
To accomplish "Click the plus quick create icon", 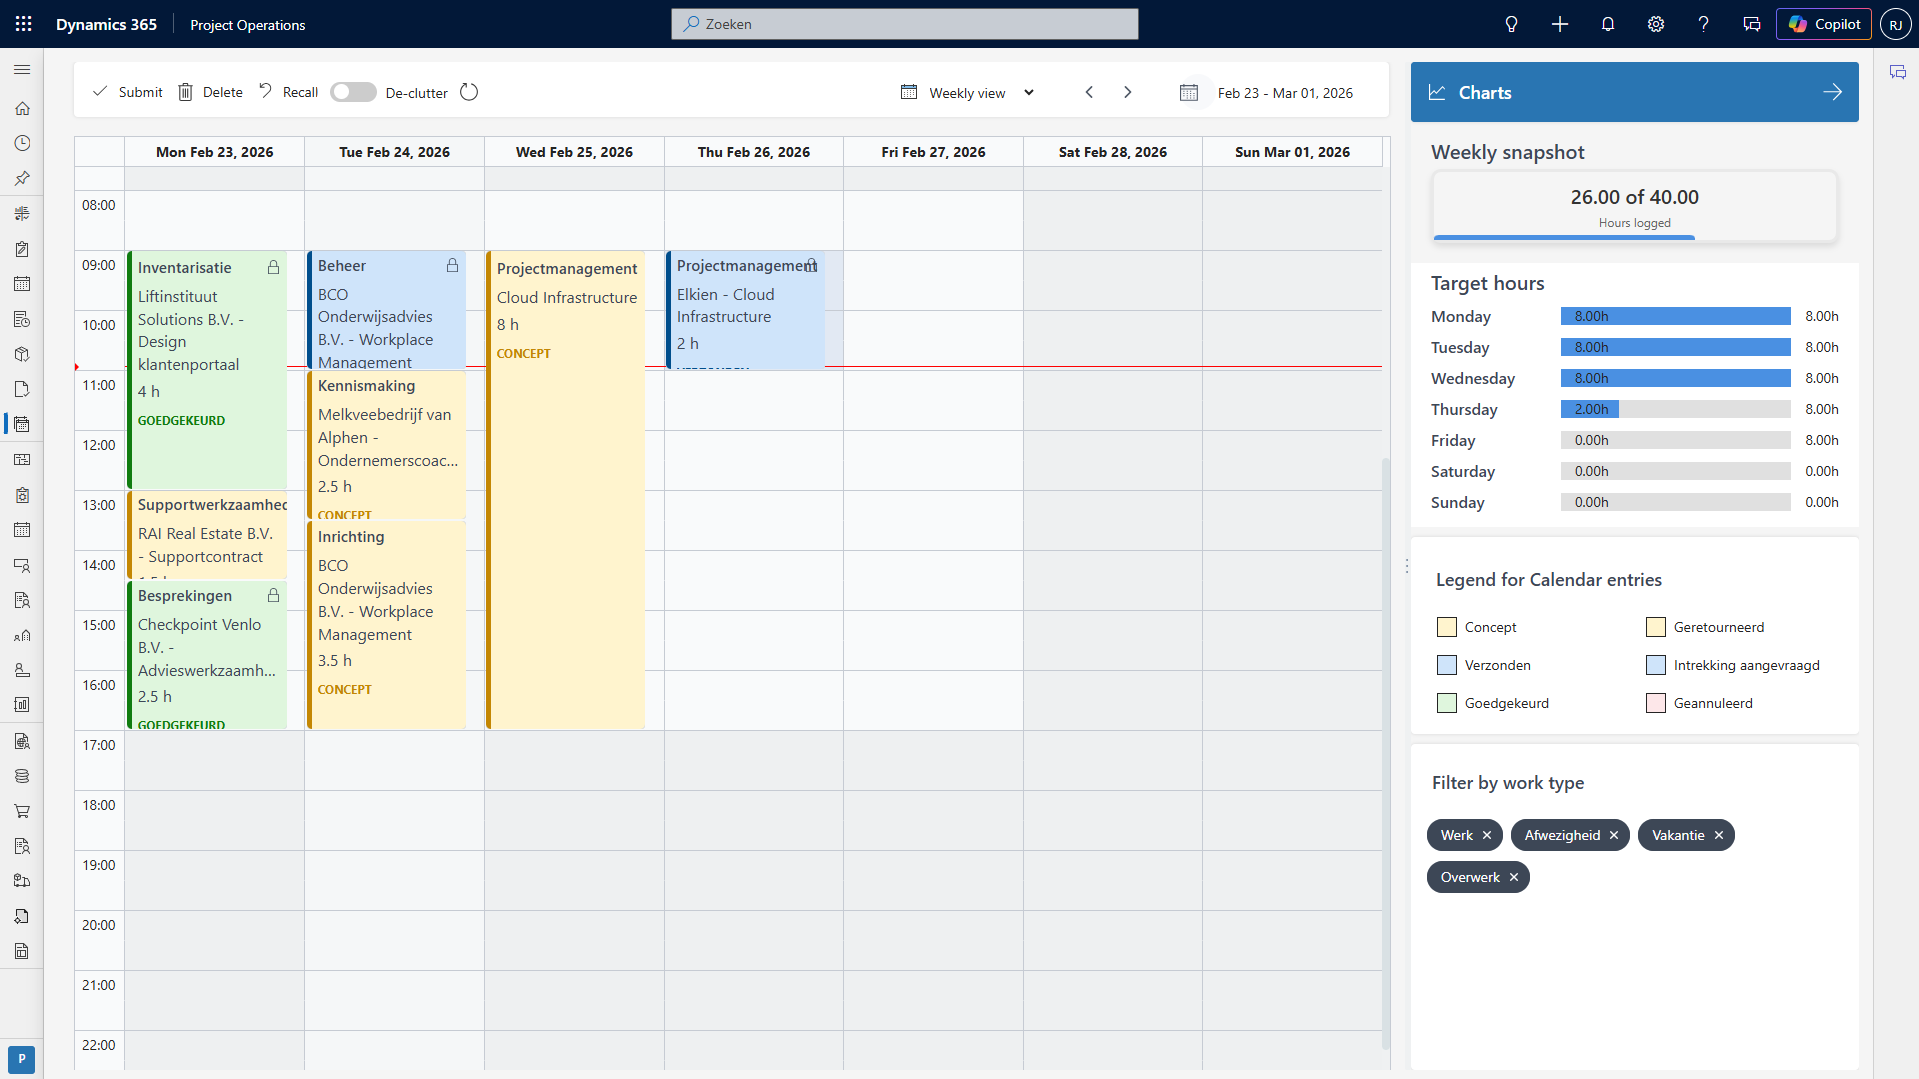I will [1559, 24].
